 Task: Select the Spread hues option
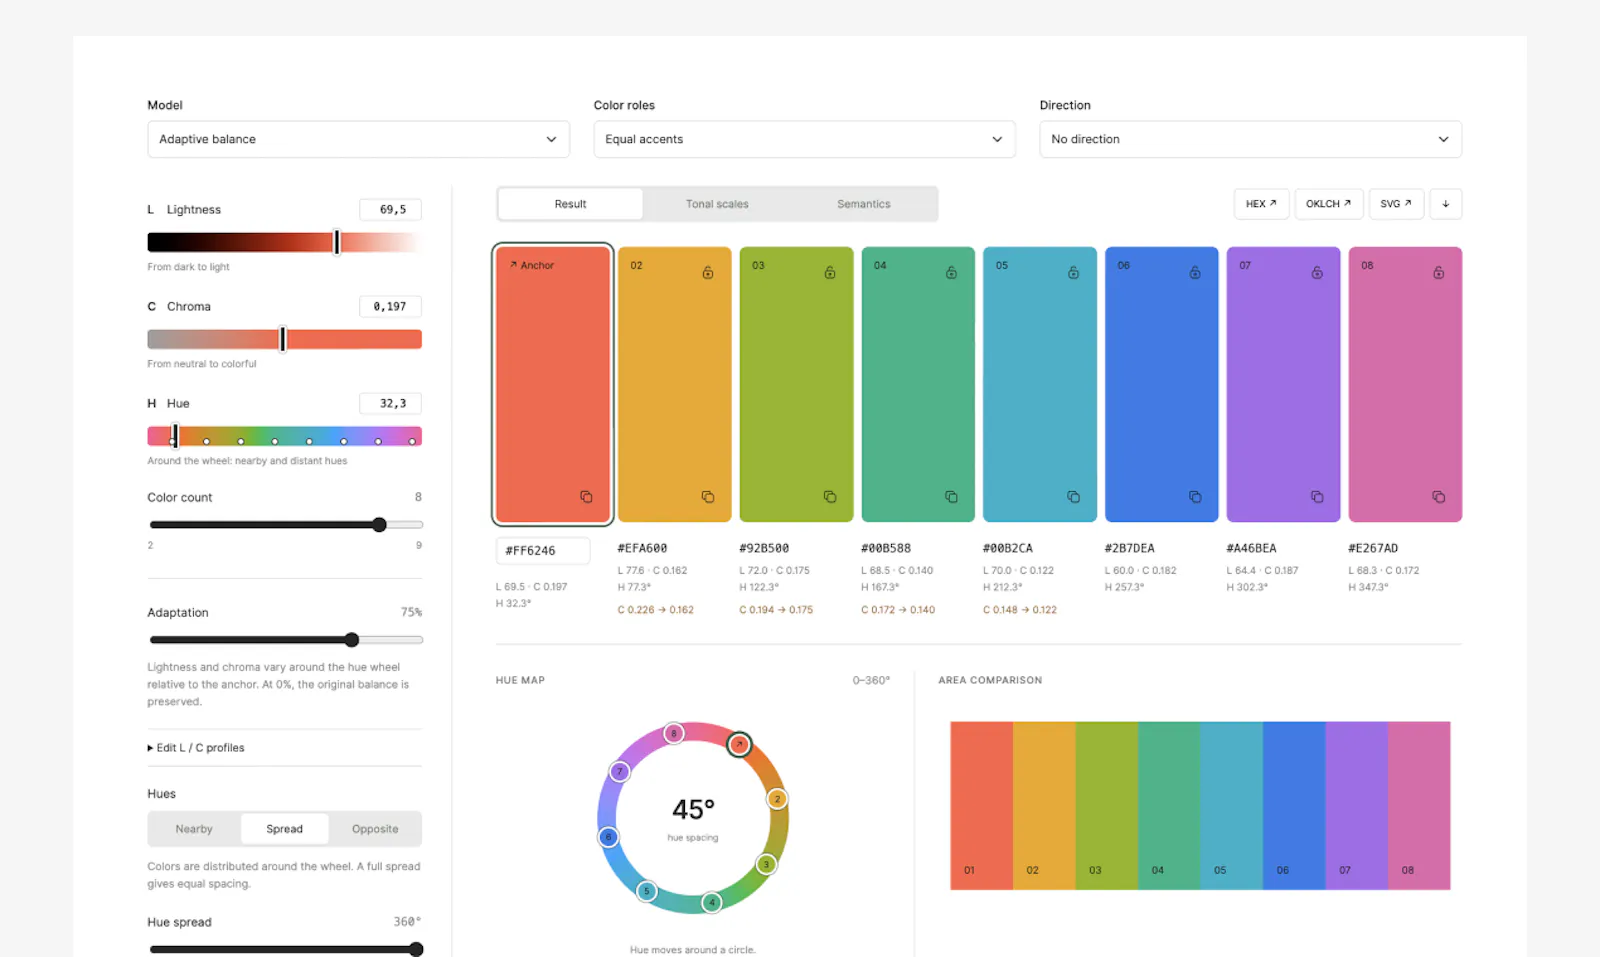tap(285, 829)
